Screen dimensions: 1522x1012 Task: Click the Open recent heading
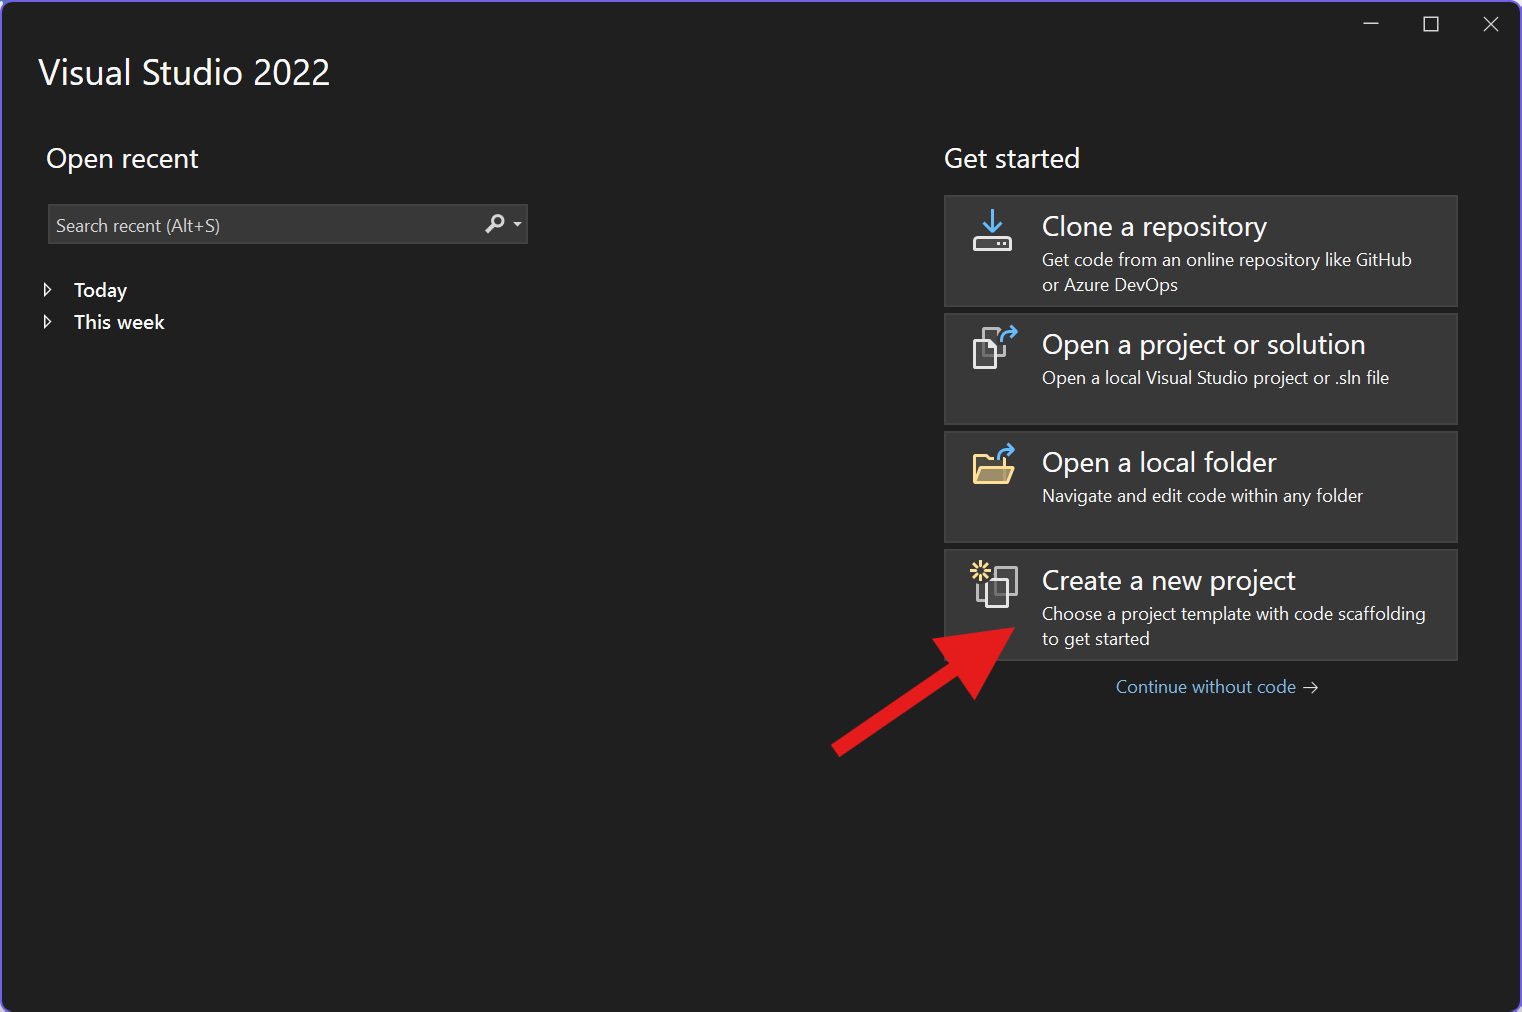(x=122, y=159)
